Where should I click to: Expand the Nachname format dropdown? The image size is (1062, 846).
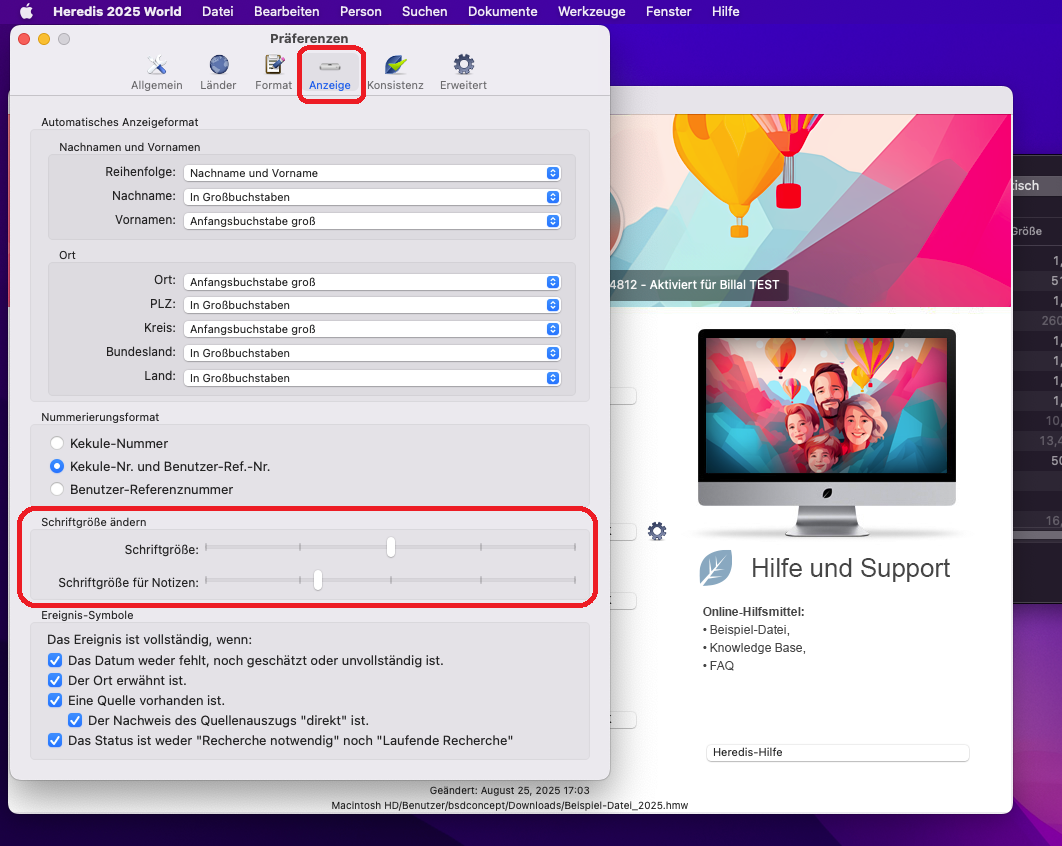(x=372, y=197)
